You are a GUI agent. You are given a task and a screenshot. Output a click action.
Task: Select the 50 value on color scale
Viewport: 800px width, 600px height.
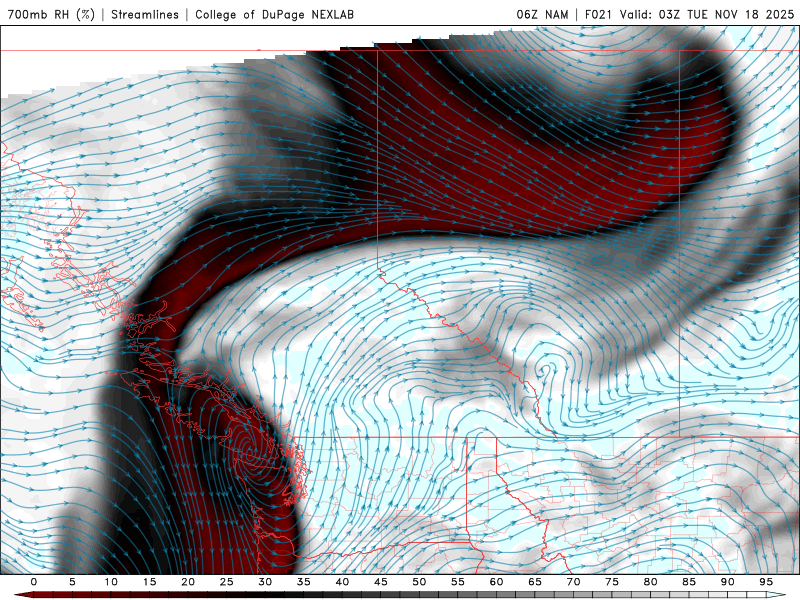click(x=419, y=582)
